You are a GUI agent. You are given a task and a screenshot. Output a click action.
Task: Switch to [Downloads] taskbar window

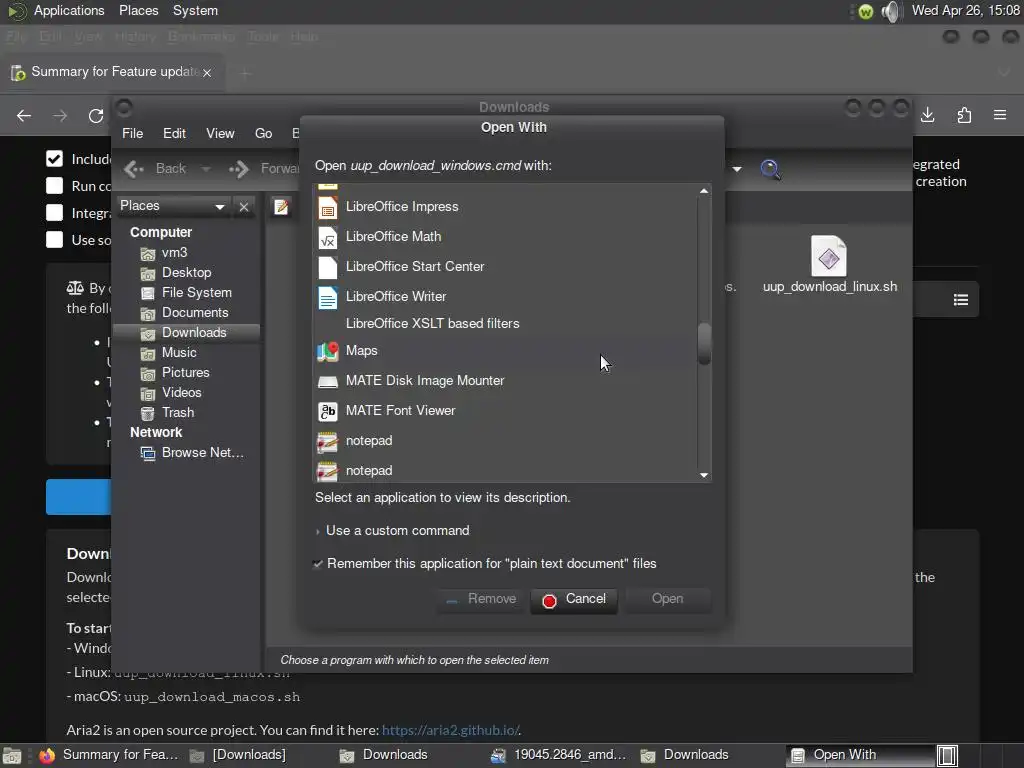(238, 756)
